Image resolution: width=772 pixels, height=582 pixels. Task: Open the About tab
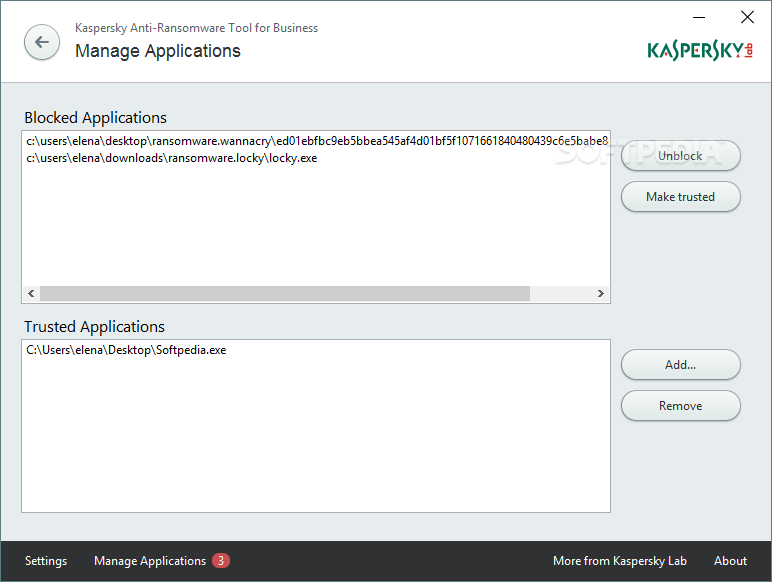click(x=730, y=561)
